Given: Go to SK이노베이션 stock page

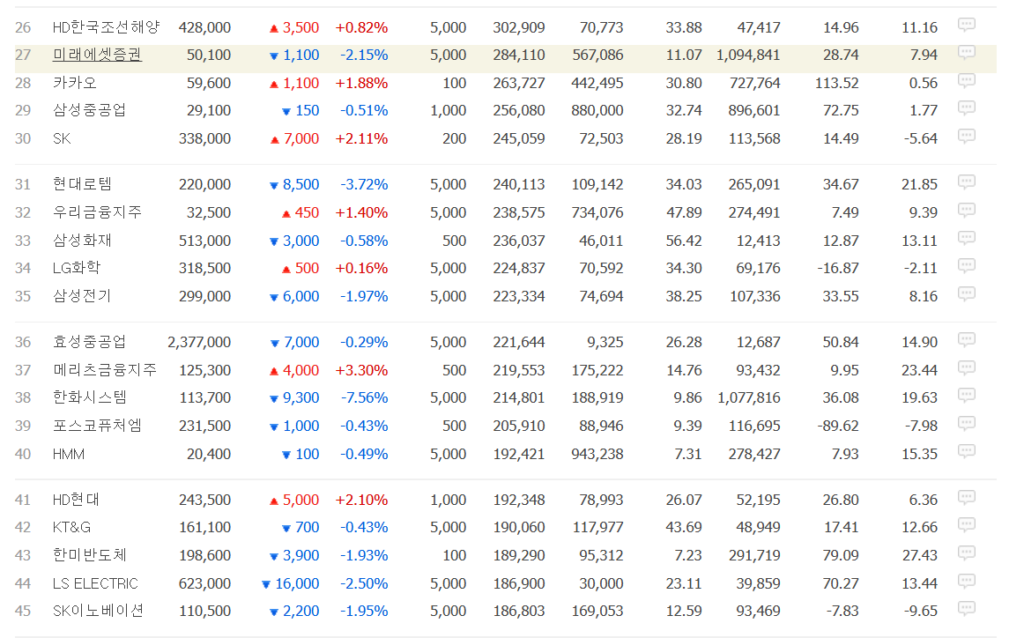Looking at the screenshot, I should [x=98, y=611].
